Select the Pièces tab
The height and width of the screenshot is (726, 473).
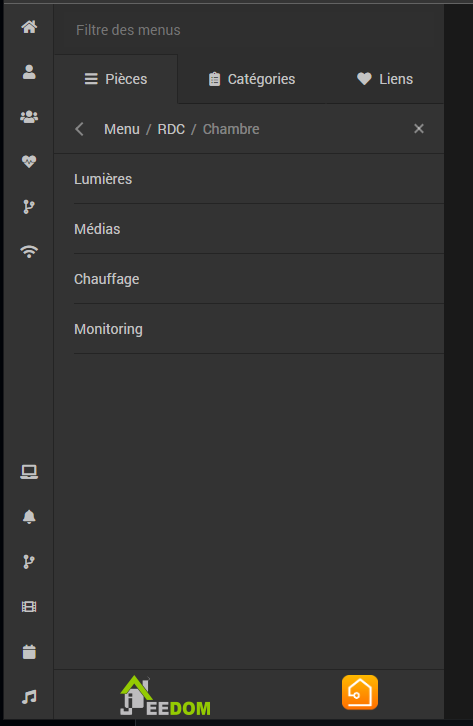point(116,79)
